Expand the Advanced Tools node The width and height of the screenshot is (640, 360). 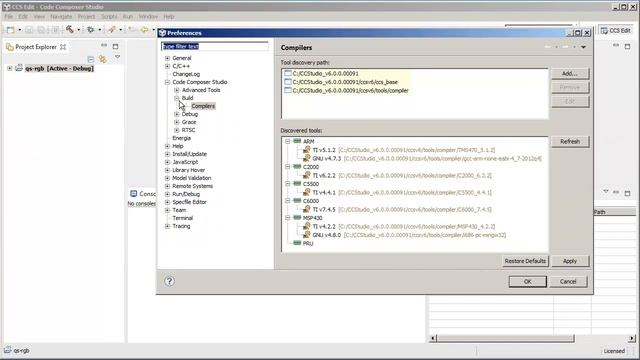[177, 90]
